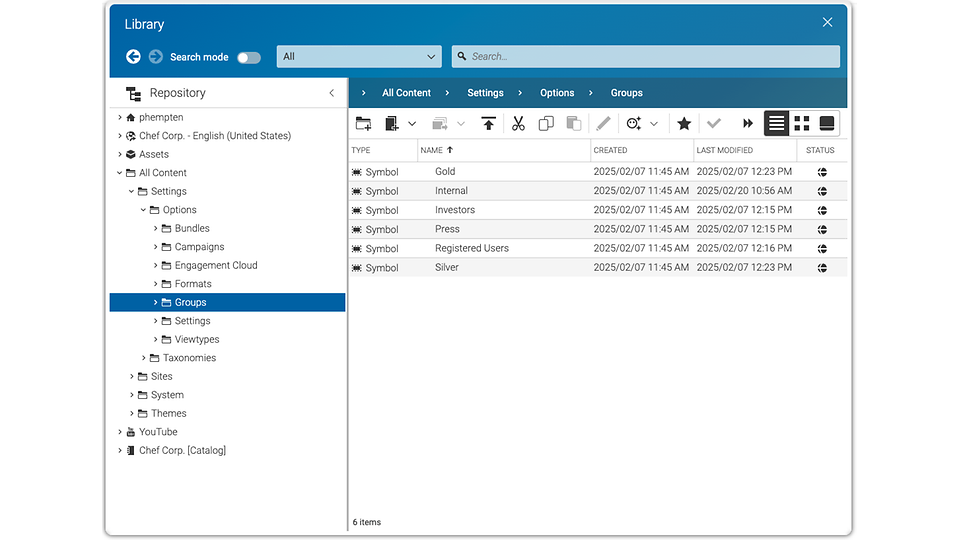Sort by Last Modified column header

tap(724, 150)
